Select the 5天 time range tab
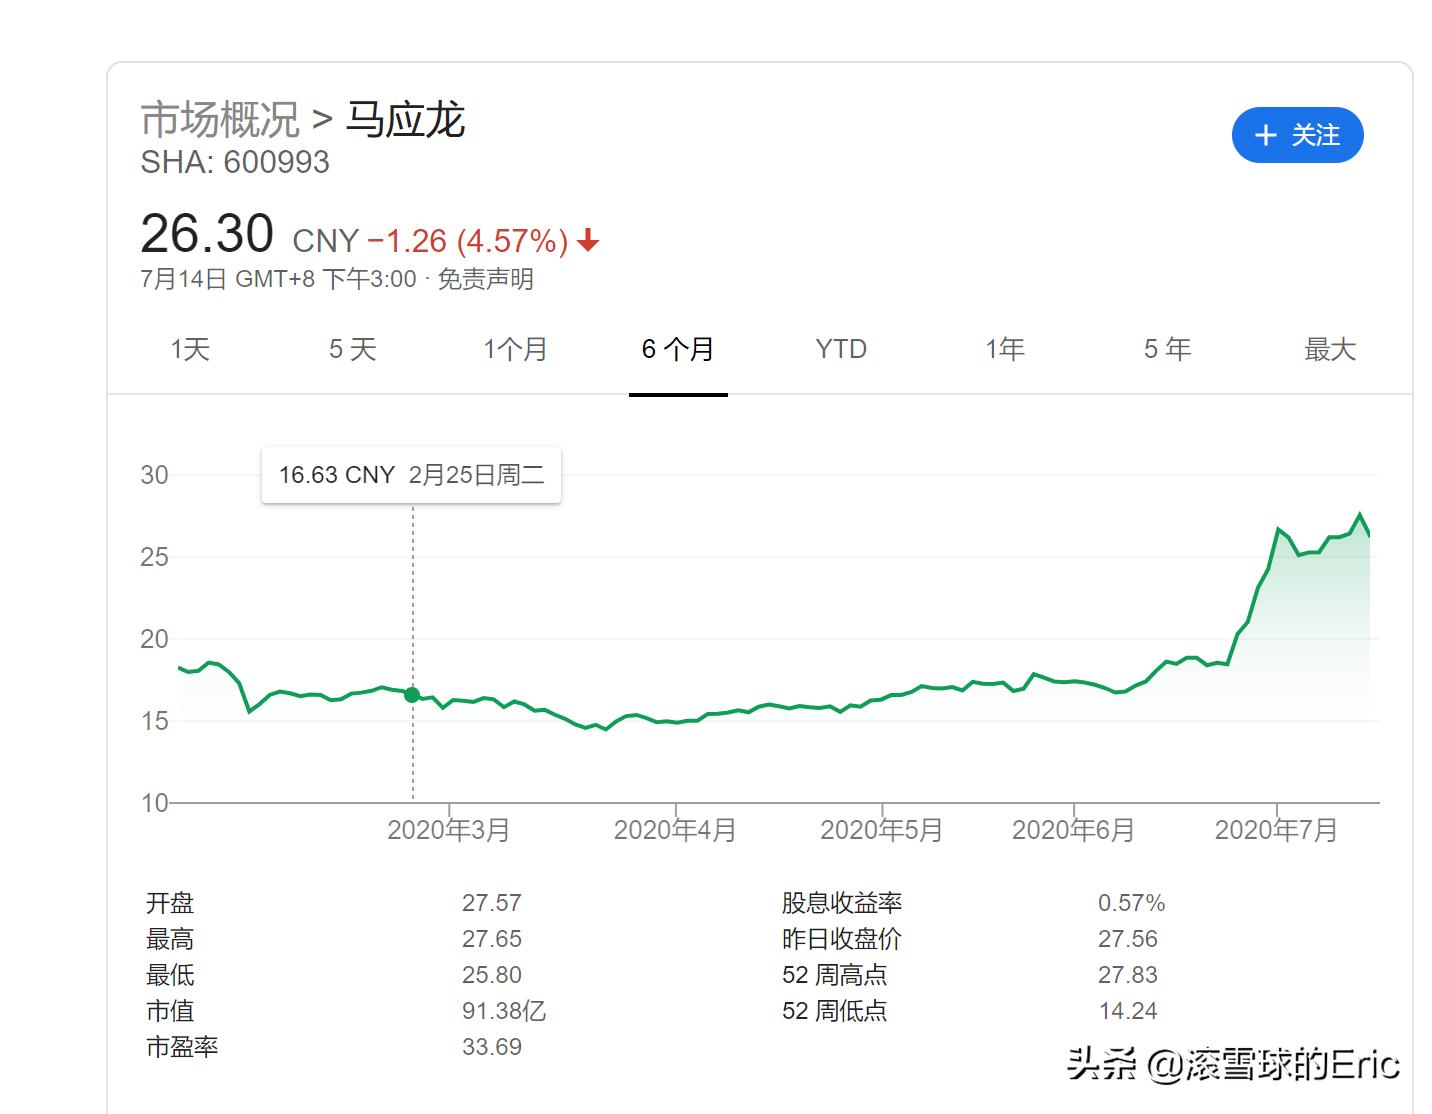 [353, 349]
